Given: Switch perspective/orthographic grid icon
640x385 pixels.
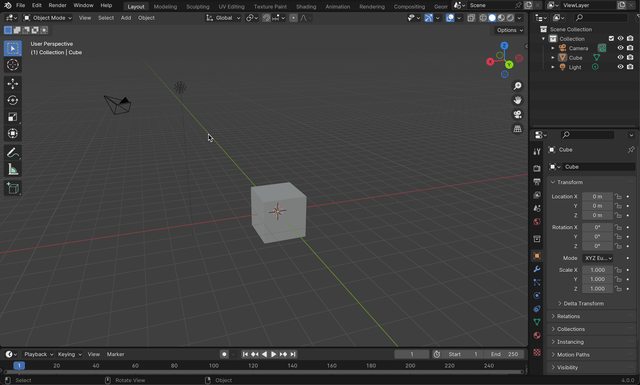Looking at the screenshot, I should (517, 129).
